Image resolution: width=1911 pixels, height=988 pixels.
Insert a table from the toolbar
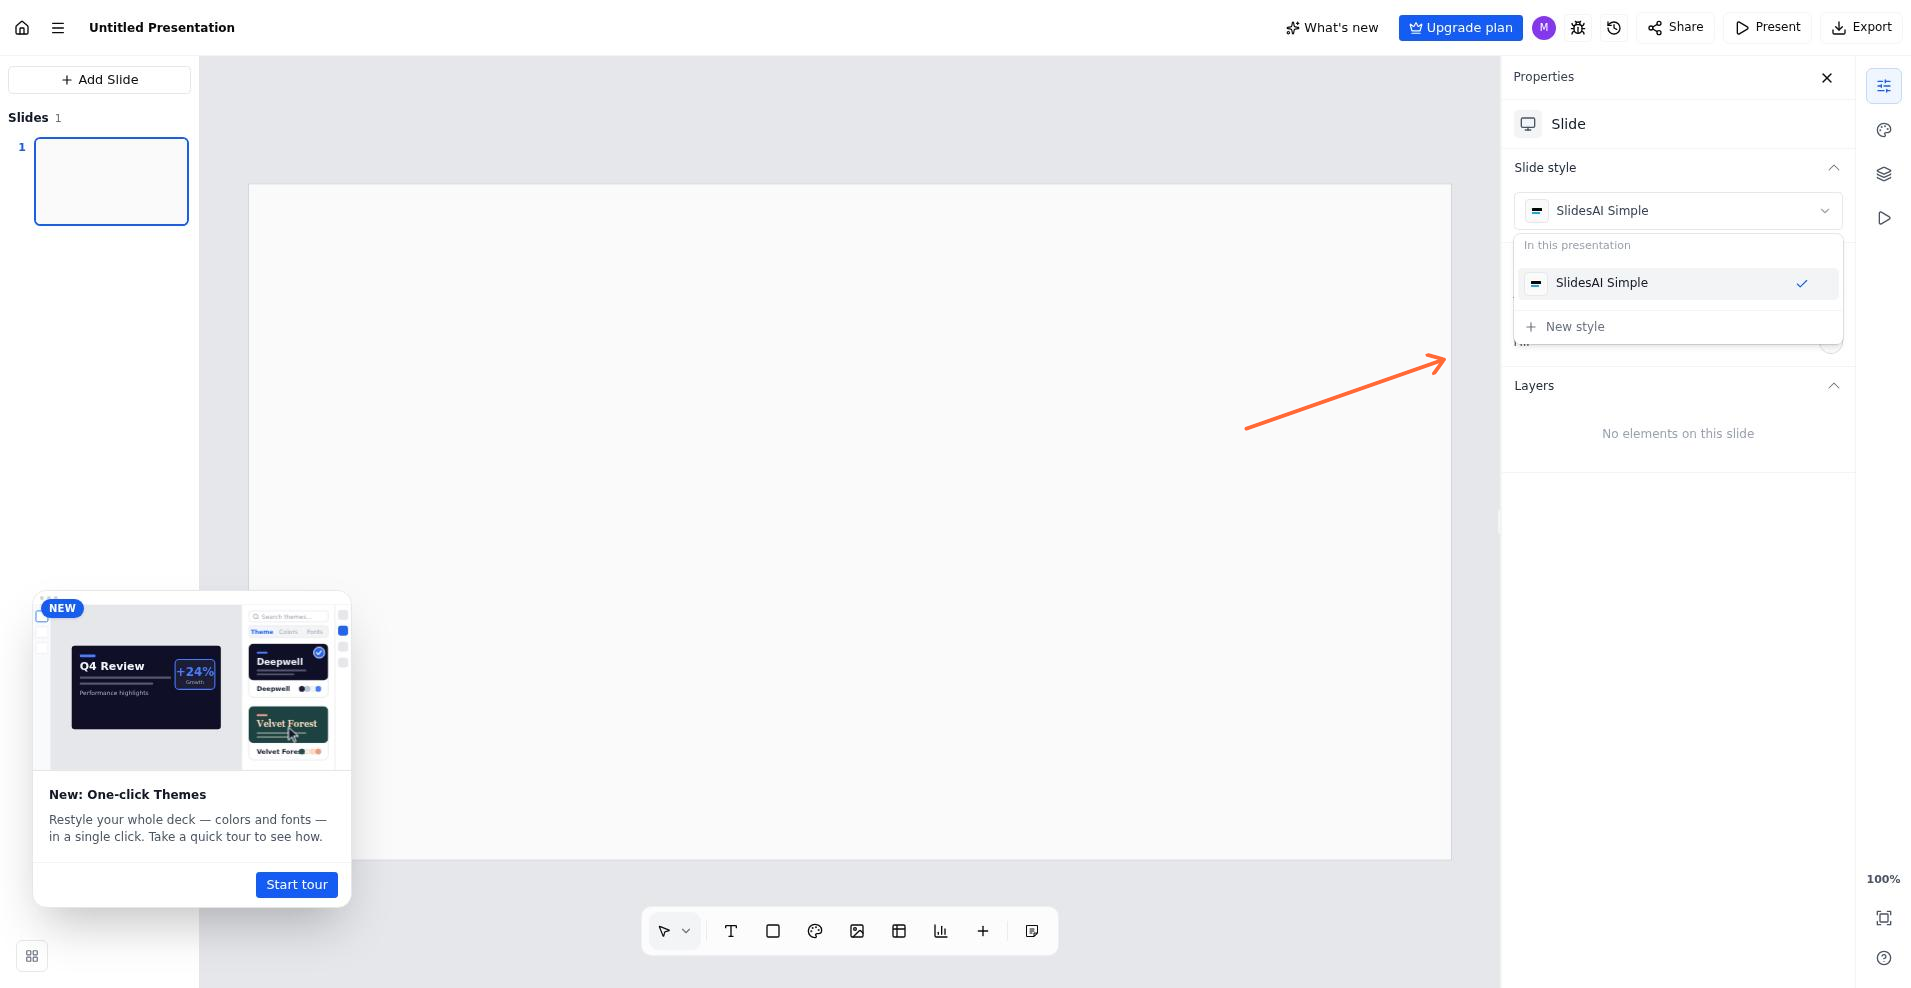click(899, 931)
